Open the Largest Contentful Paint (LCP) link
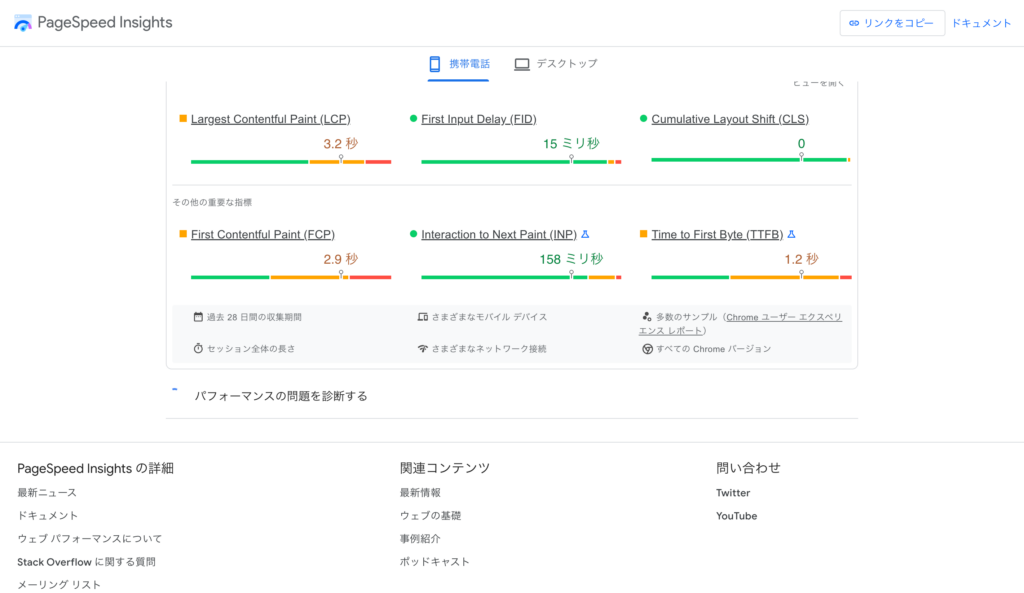Image resolution: width=1024 pixels, height=593 pixels. pyautogui.click(x=270, y=119)
